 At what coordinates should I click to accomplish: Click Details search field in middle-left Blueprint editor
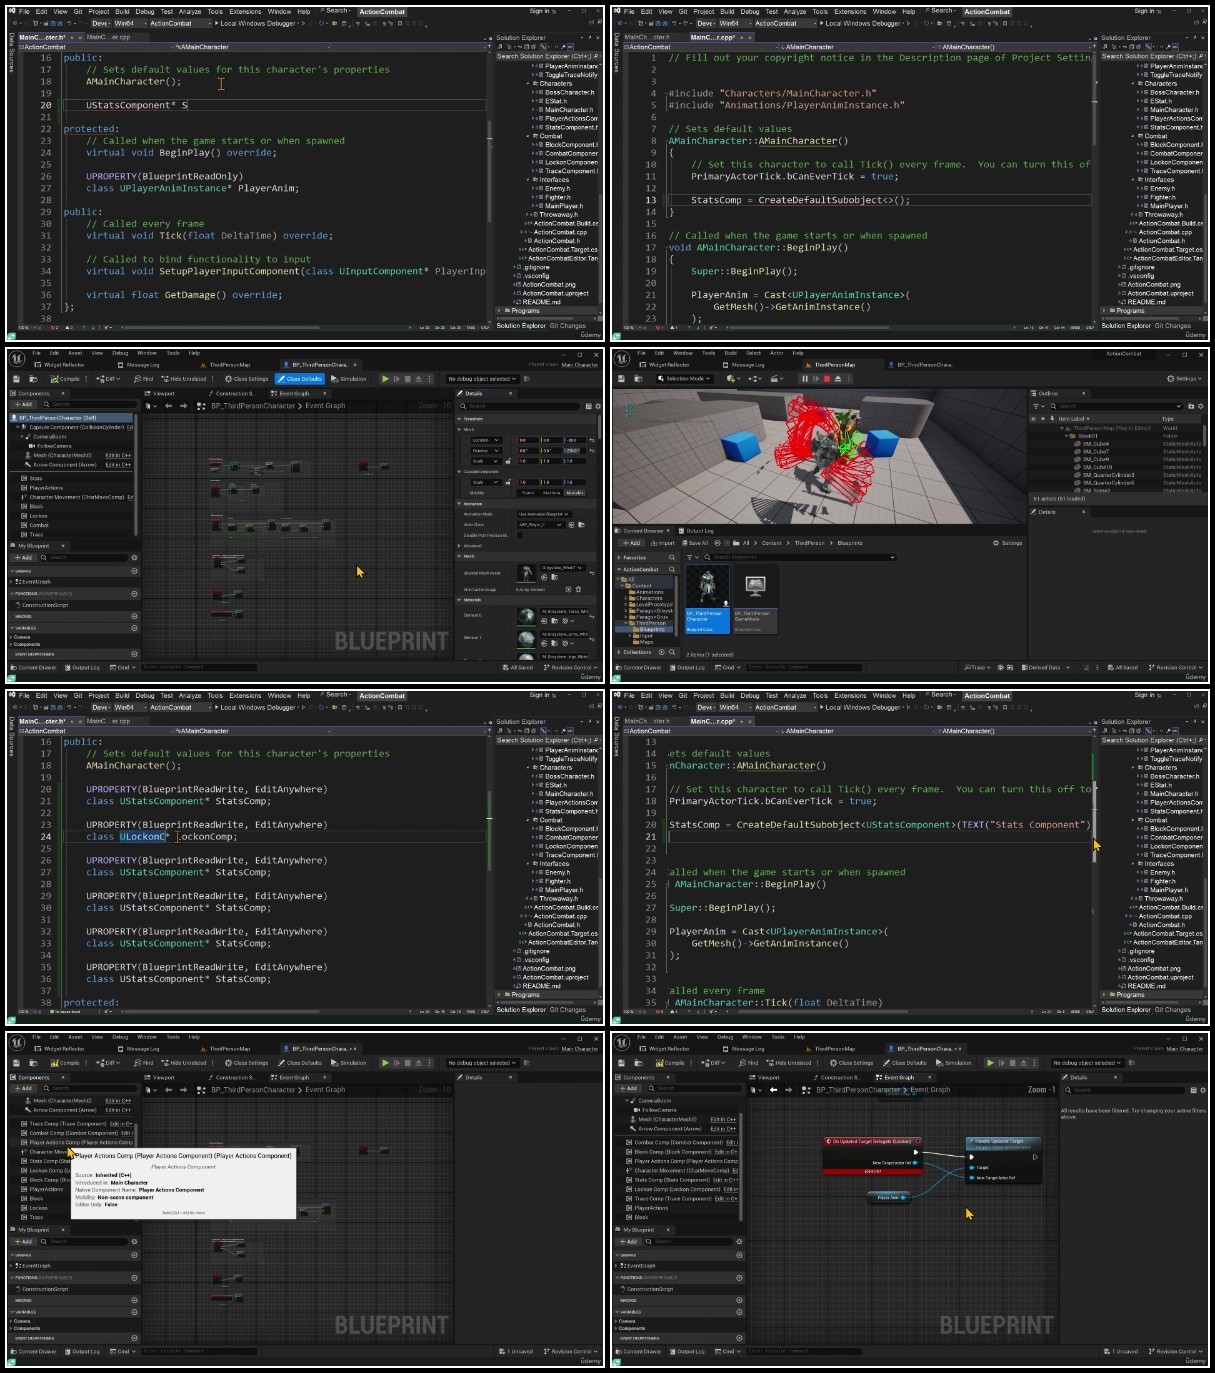pyautogui.click(x=521, y=406)
